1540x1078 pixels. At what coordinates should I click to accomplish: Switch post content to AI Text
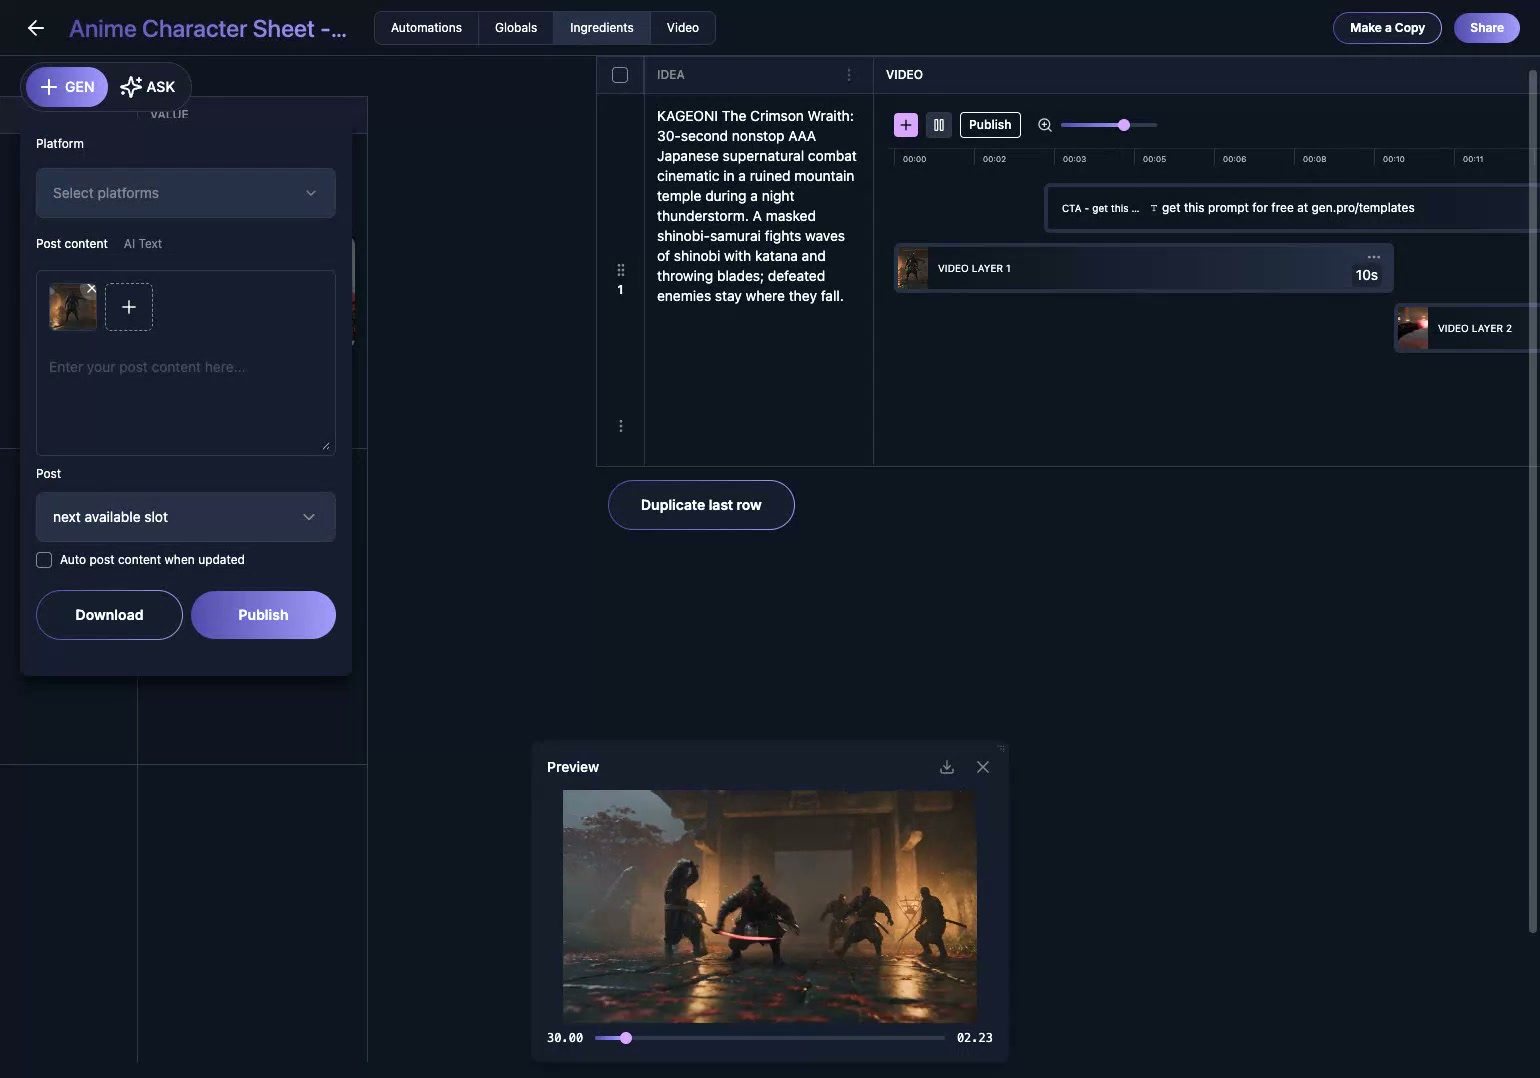pos(143,244)
